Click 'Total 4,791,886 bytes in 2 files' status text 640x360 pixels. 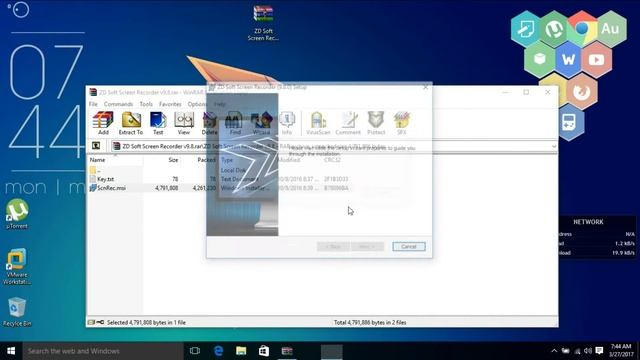(370, 322)
